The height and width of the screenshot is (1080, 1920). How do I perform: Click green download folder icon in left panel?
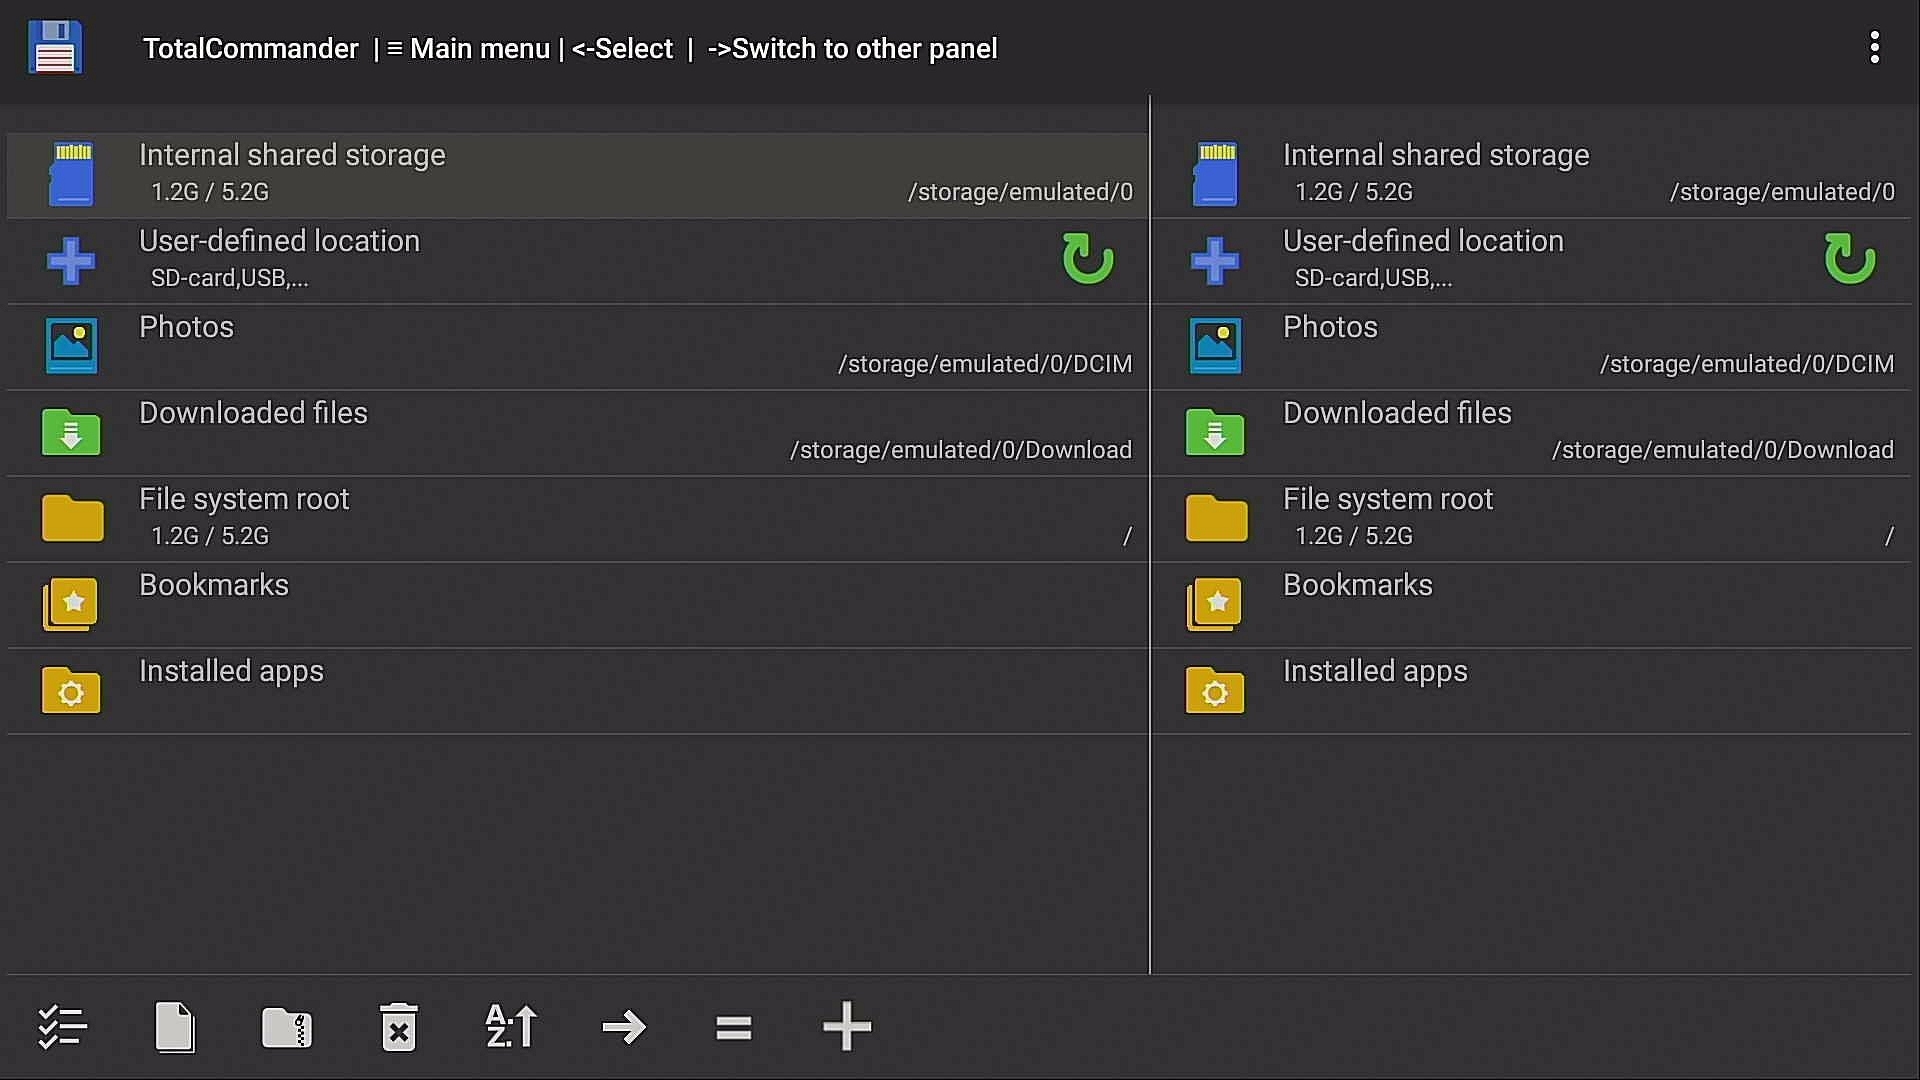coord(71,432)
